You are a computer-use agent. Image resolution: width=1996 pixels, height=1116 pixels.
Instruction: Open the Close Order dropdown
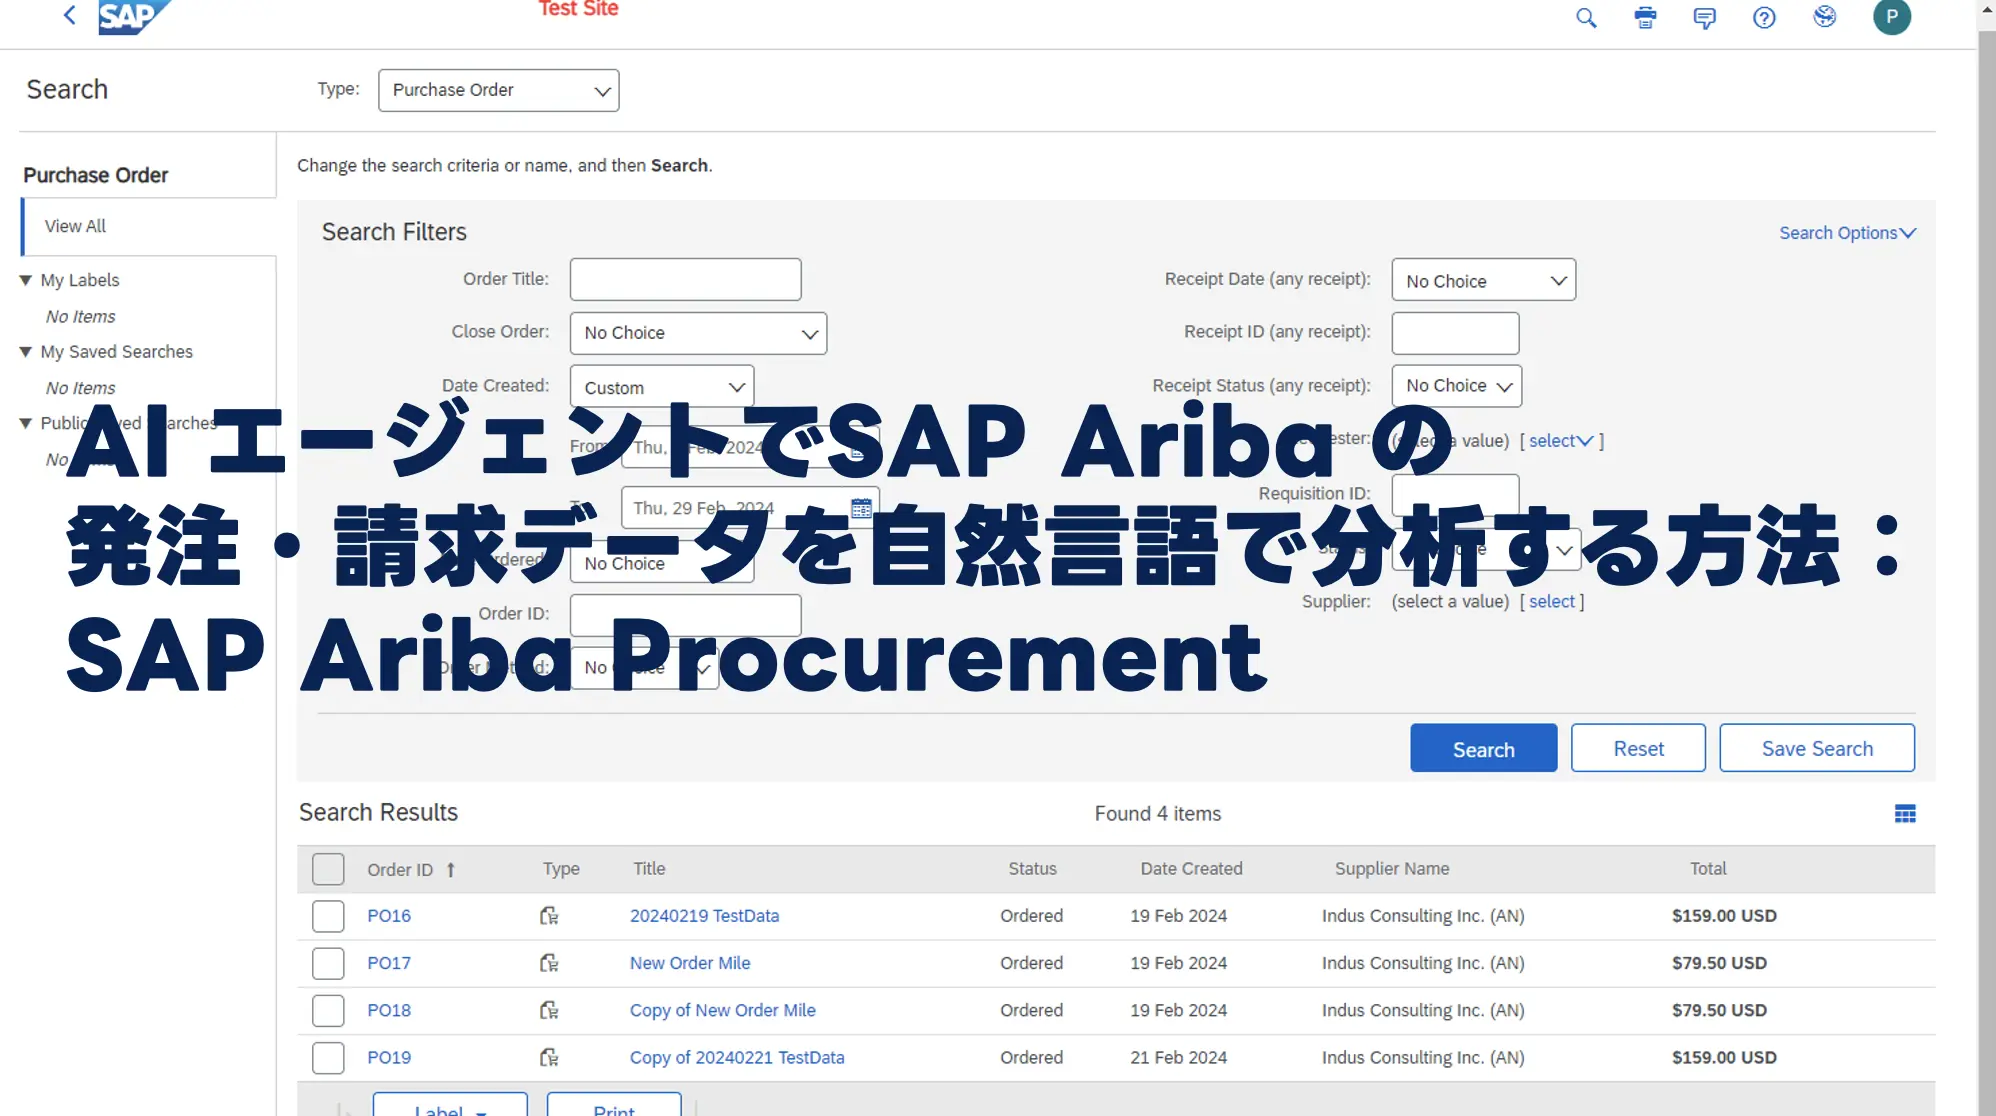(698, 333)
